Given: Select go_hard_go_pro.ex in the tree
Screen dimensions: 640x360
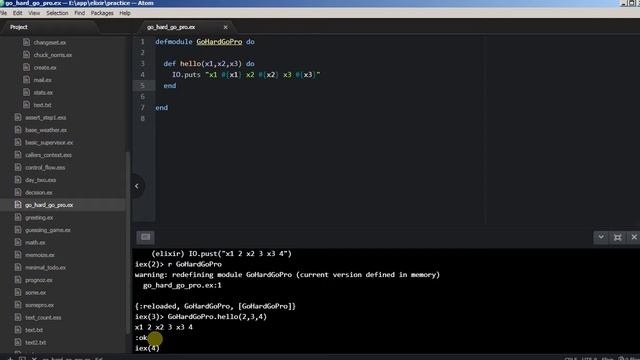Looking at the screenshot, I should tap(49, 205).
